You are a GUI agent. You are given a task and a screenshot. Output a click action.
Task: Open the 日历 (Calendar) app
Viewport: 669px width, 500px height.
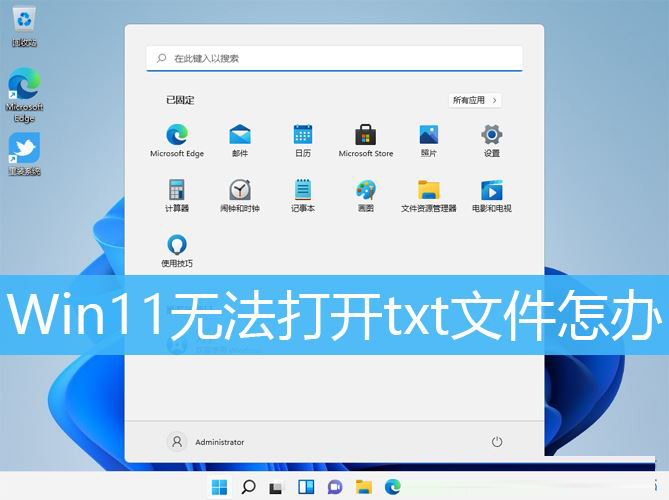303,140
